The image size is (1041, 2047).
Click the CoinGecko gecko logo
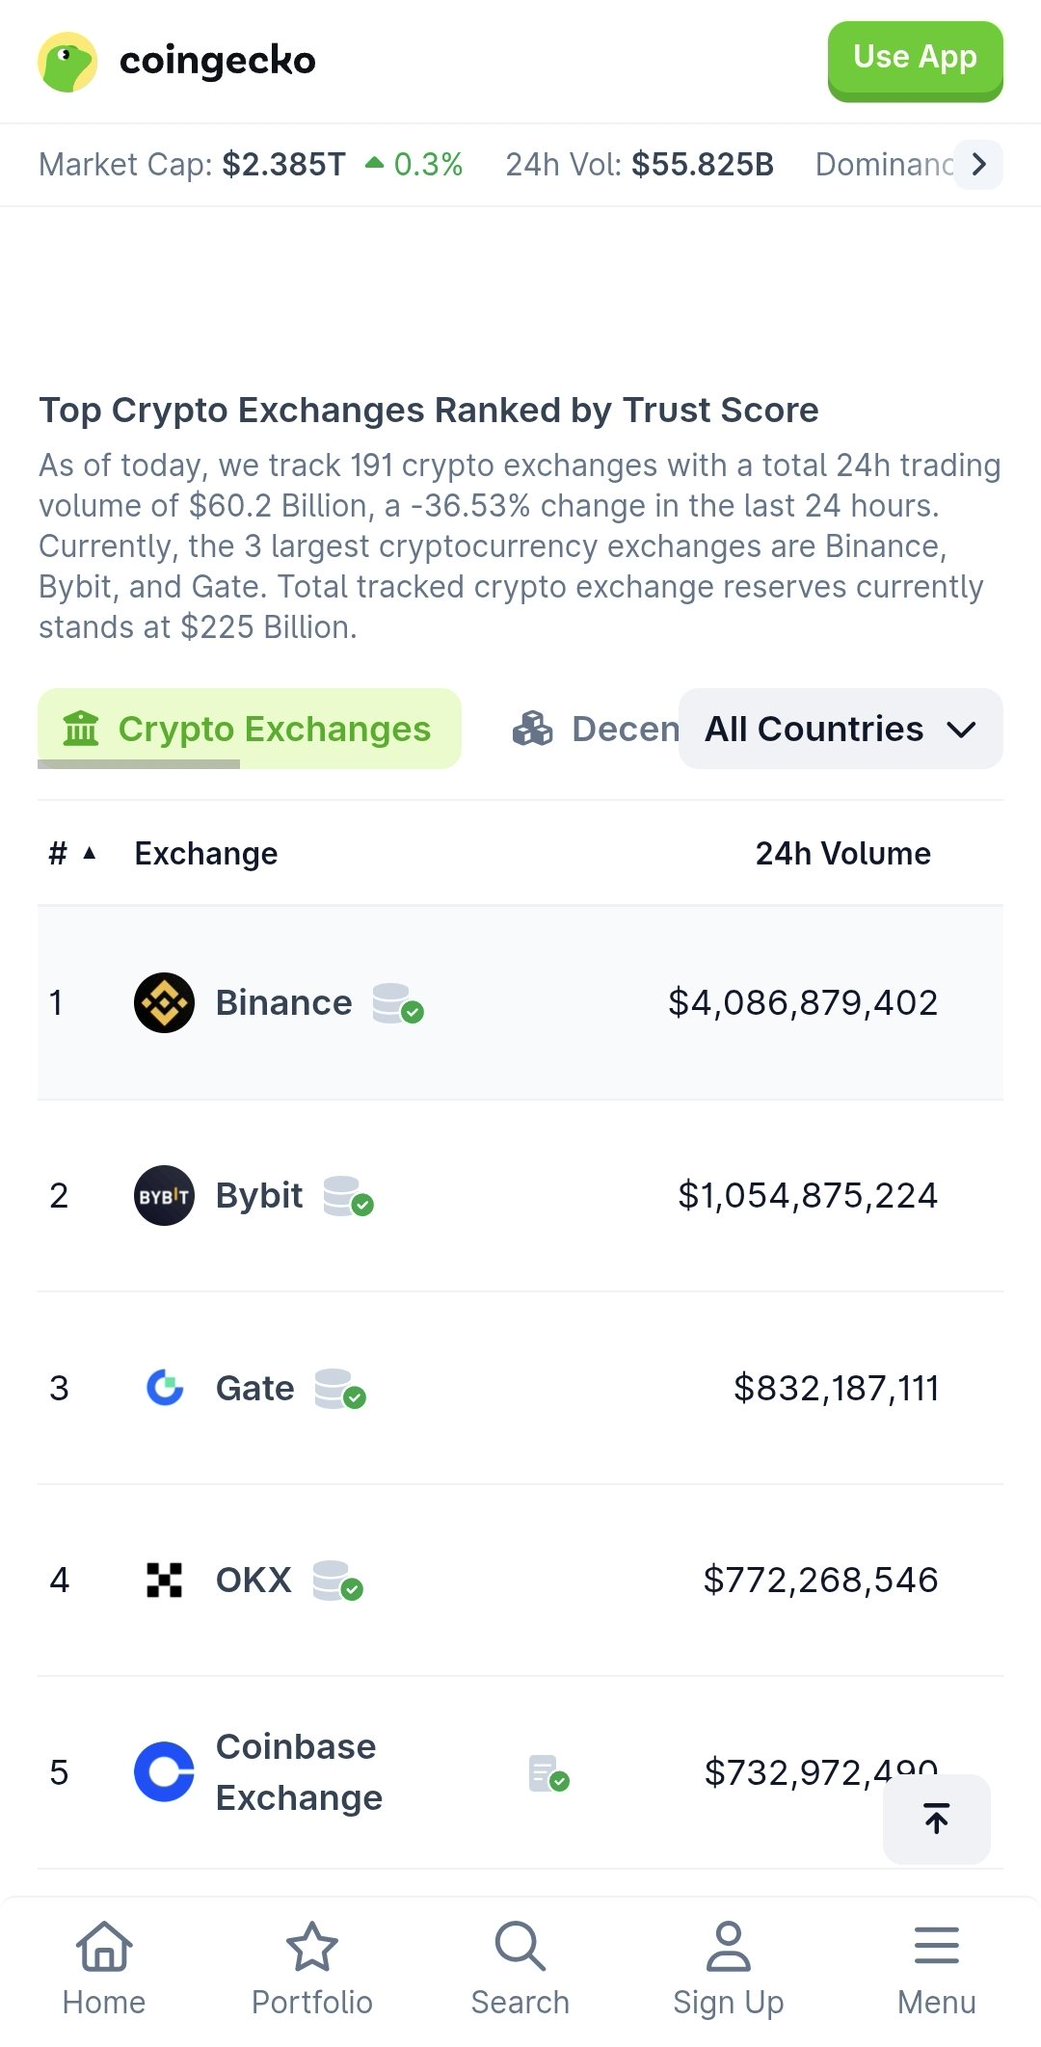coord(67,62)
